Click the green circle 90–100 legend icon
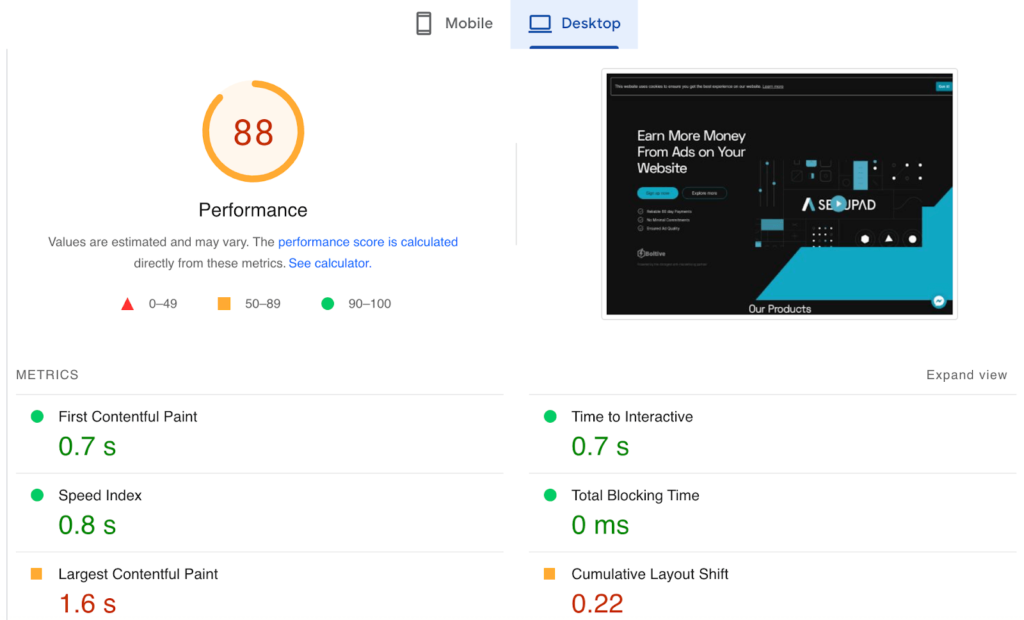Image resolution: width=1024 pixels, height=620 pixels. [327, 304]
